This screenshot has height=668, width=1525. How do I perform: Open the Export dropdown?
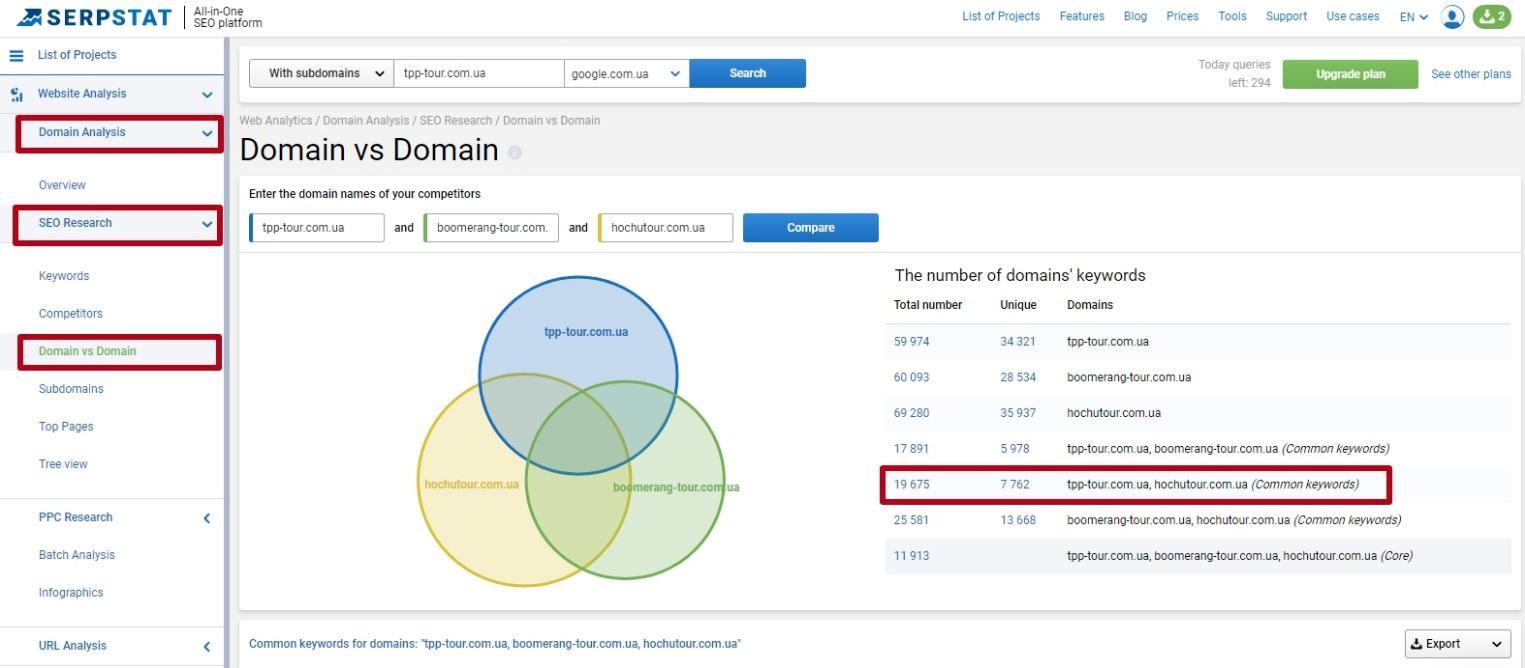click(1457, 644)
